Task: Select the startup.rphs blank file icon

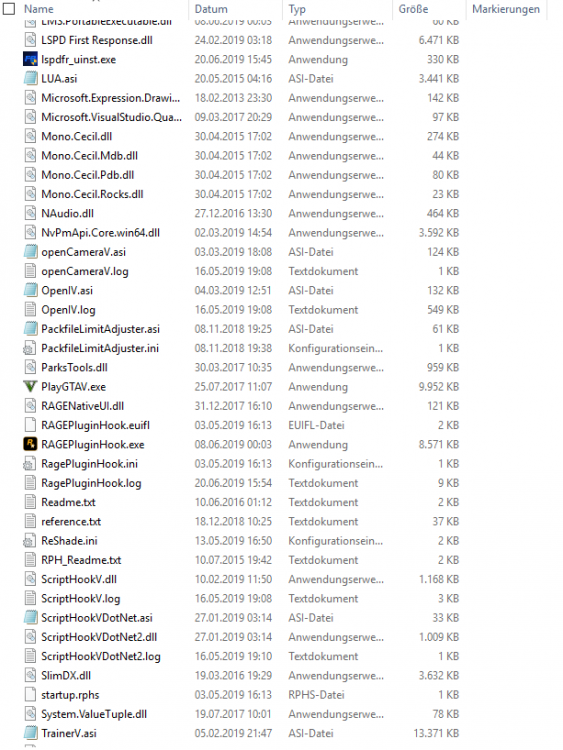Action: (30, 695)
